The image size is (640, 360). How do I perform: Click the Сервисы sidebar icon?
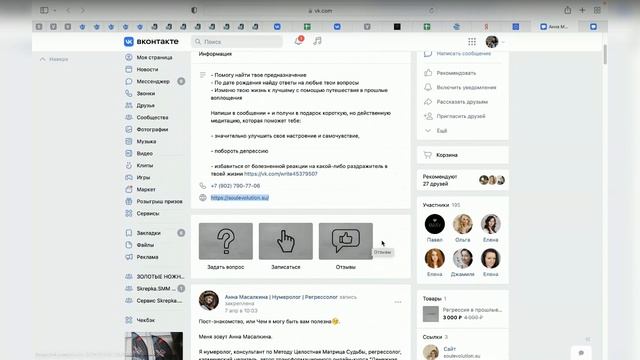tap(129, 213)
